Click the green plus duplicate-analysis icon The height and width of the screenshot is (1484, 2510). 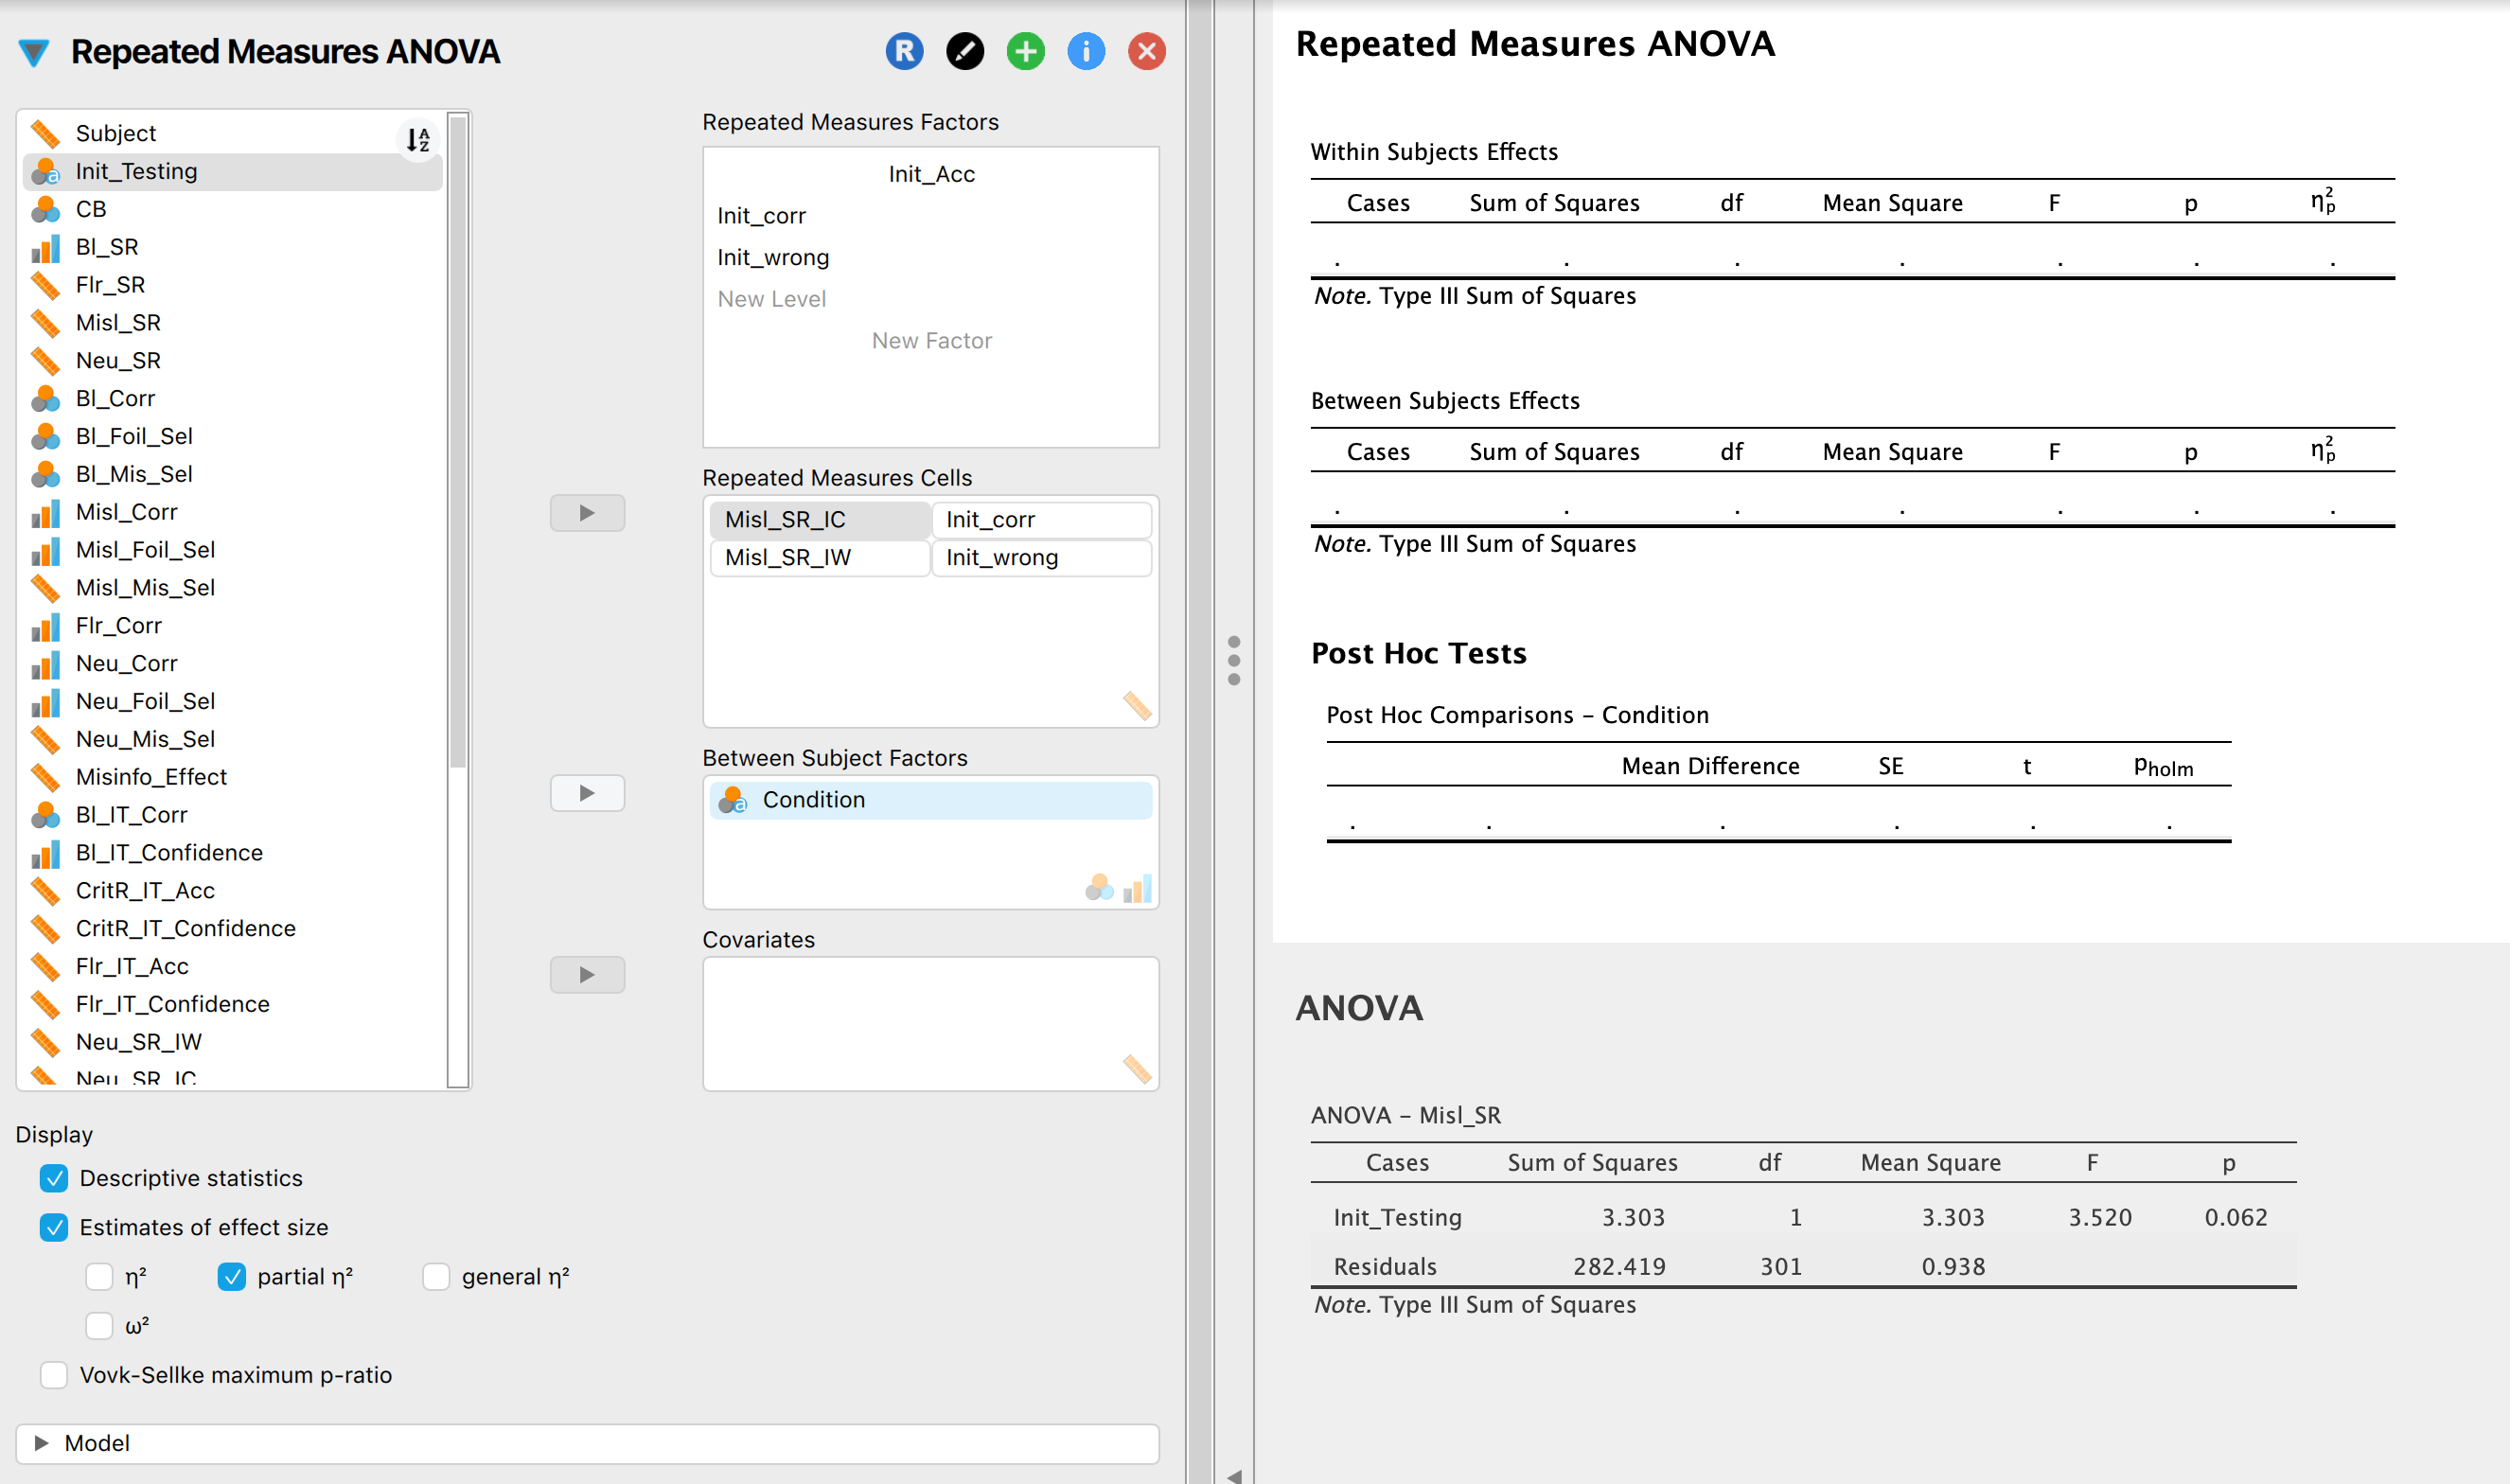[1025, 52]
